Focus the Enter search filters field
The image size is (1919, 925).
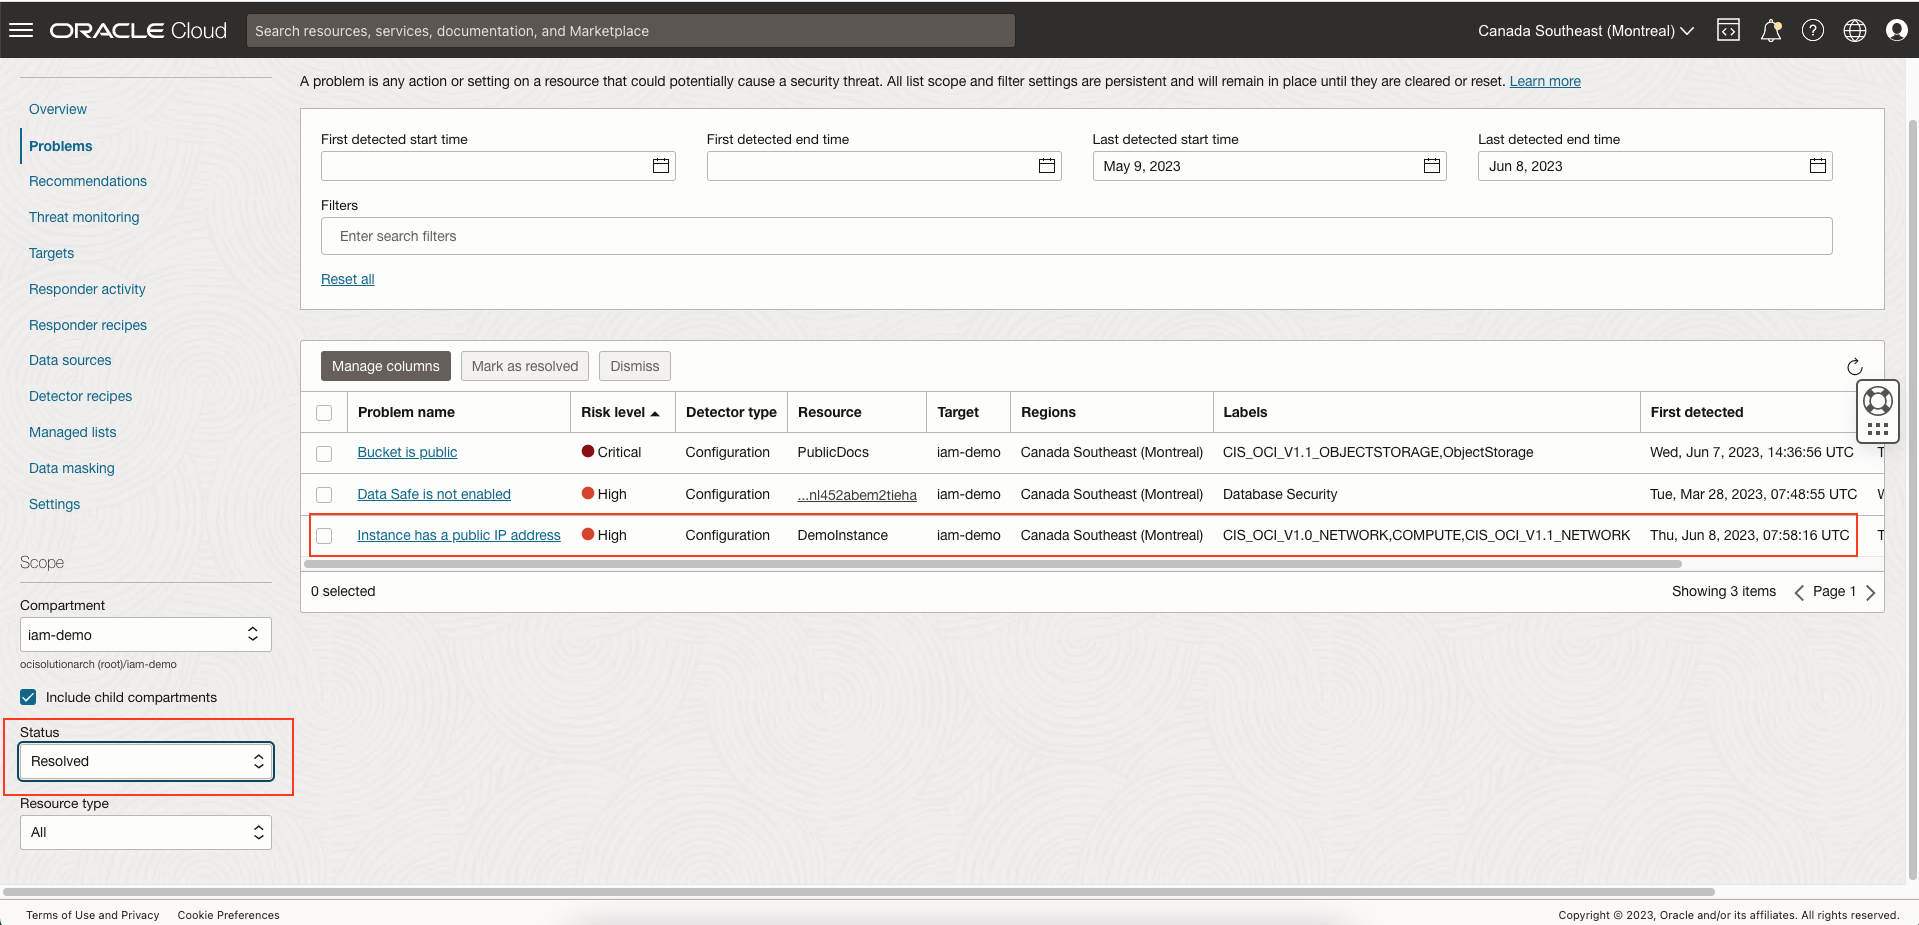tap(1077, 236)
